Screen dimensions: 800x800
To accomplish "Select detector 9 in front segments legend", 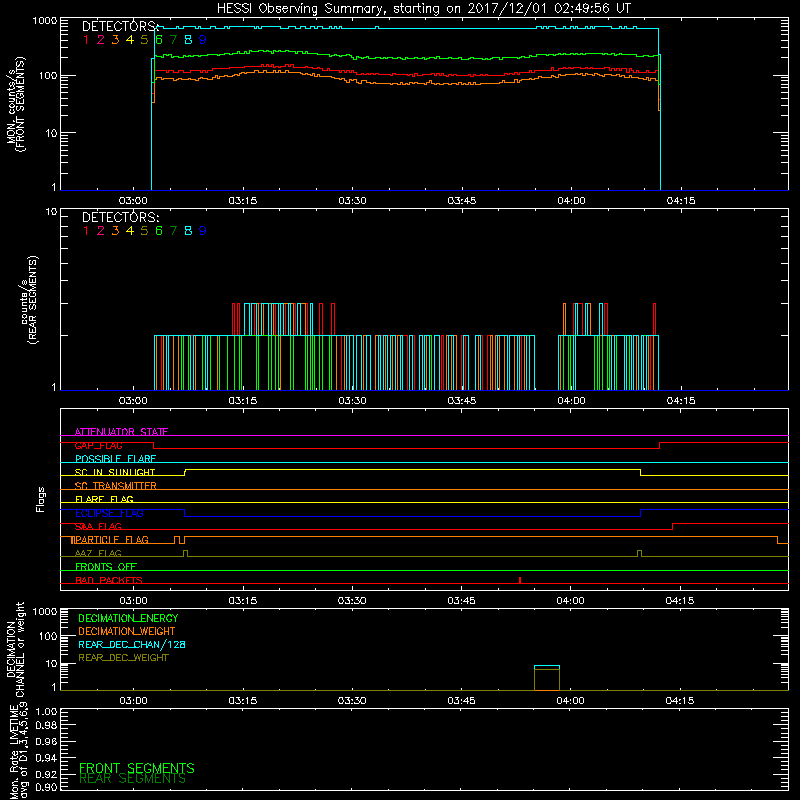I will point(202,39).
